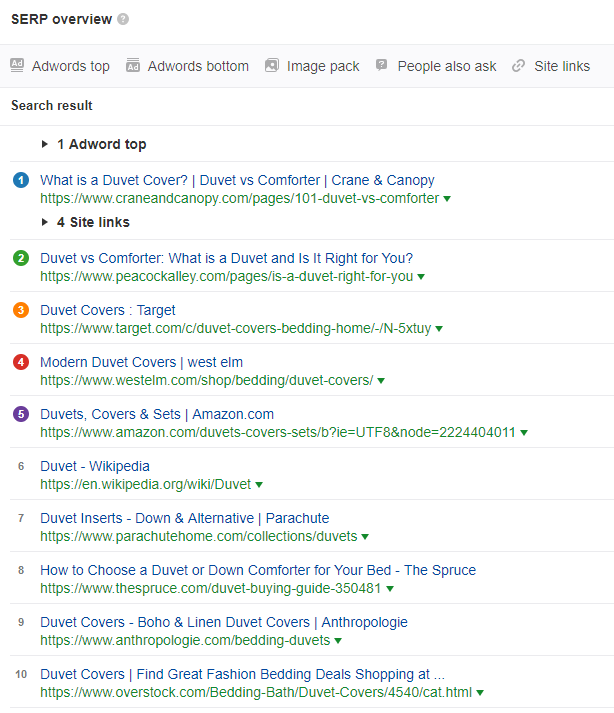Click the anthropologie.com bedding-duvets URL link

(x=185, y=640)
